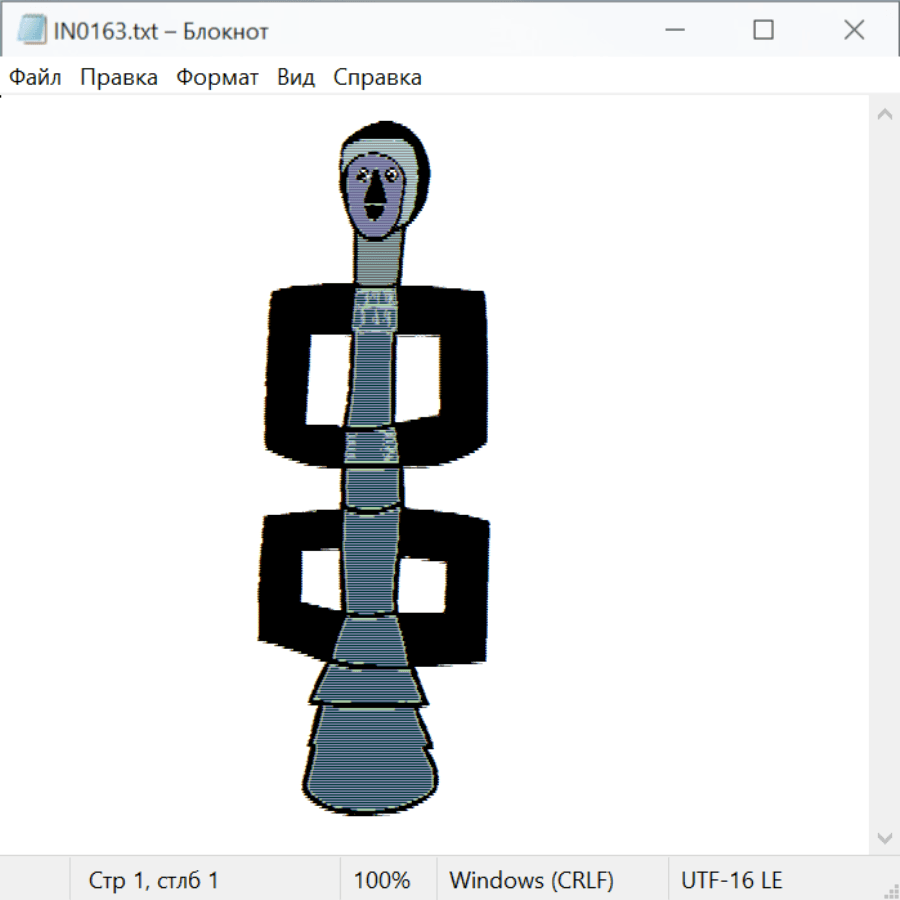
Task: Click the 100% zoom level in status bar
Action: point(382,880)
